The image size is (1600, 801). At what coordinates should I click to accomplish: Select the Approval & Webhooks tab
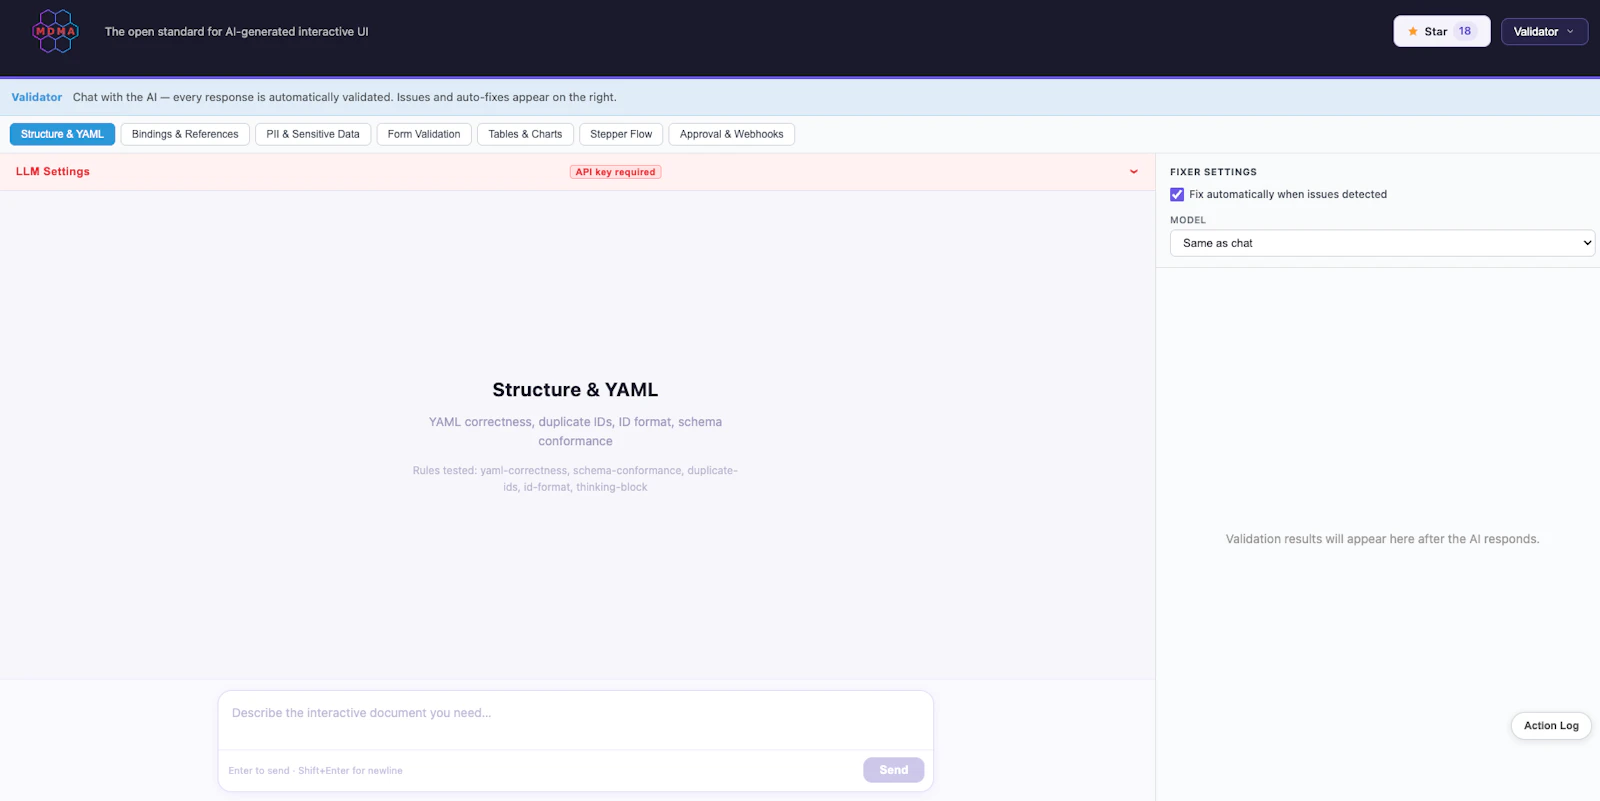tap(731, 134)
